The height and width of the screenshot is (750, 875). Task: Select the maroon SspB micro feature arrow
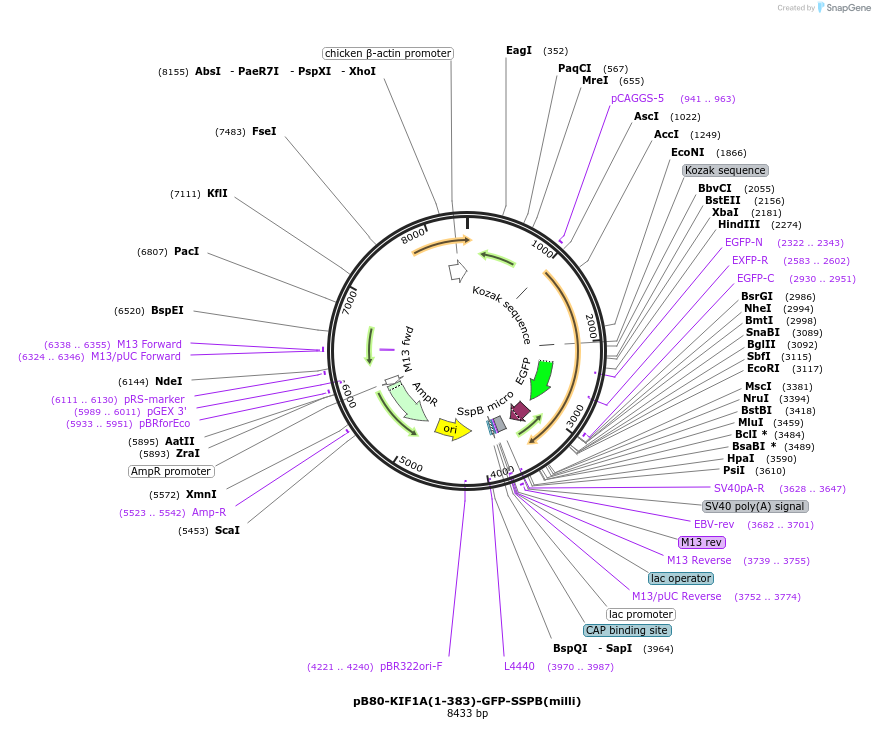(520, 410)
